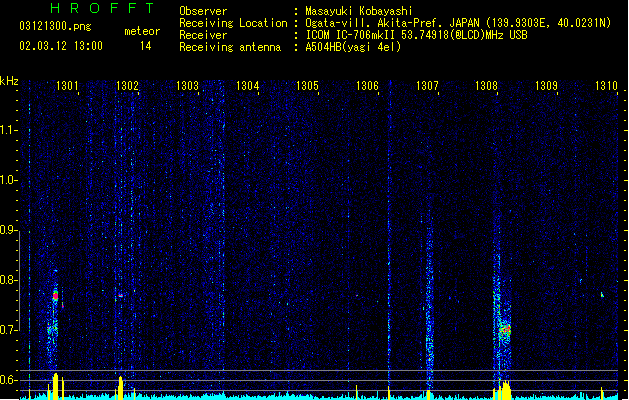Screen dimensions: 629x400
Task: Click the 1303 time marker
Action: pyautogui.click(x=187, y=86)
